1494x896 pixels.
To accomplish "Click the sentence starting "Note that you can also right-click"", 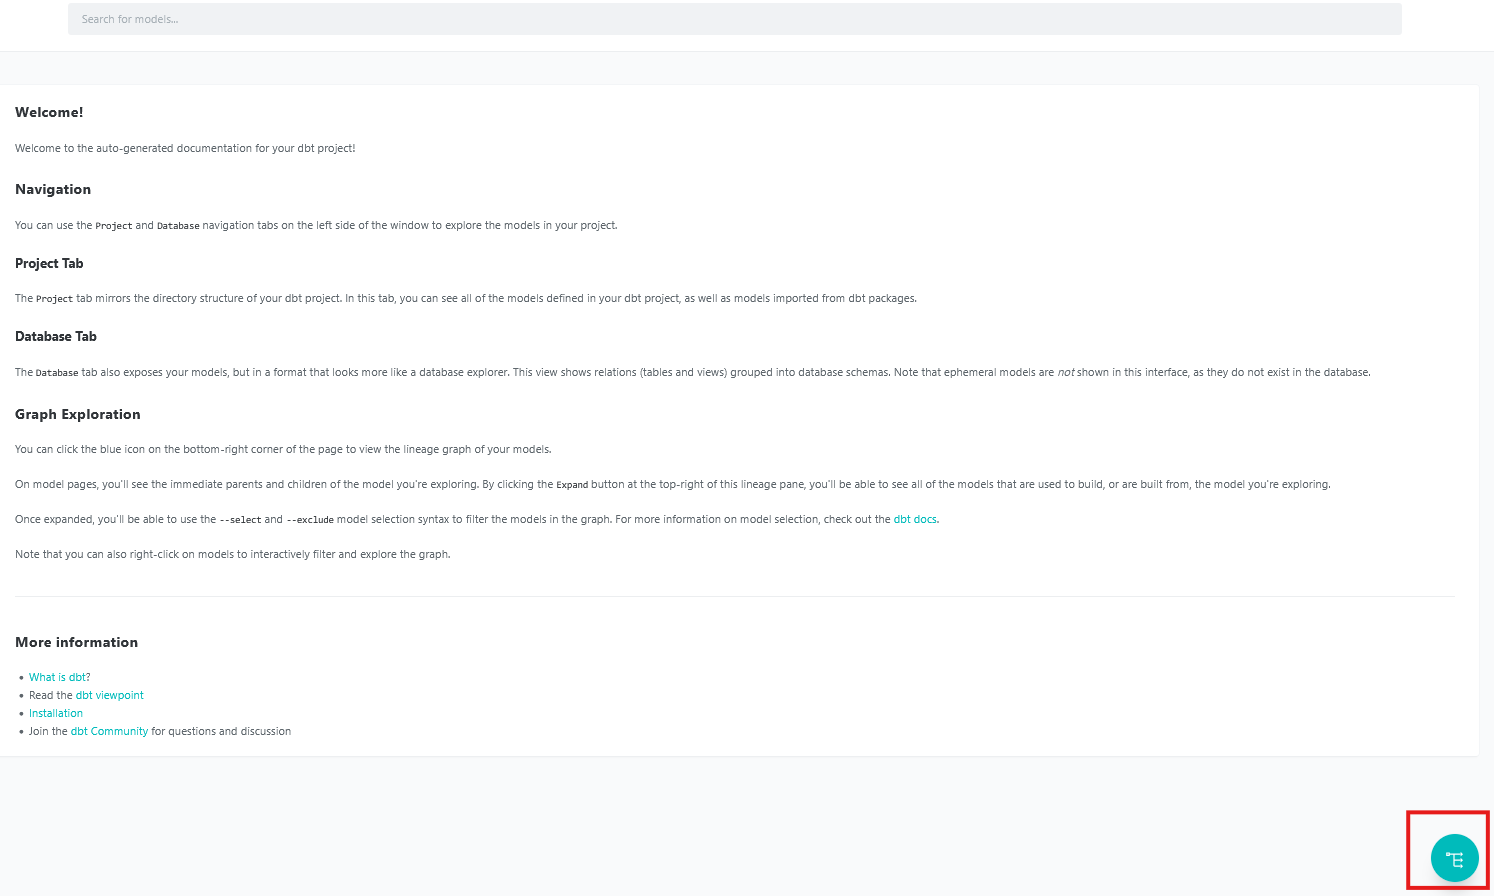I will [233, 554].
